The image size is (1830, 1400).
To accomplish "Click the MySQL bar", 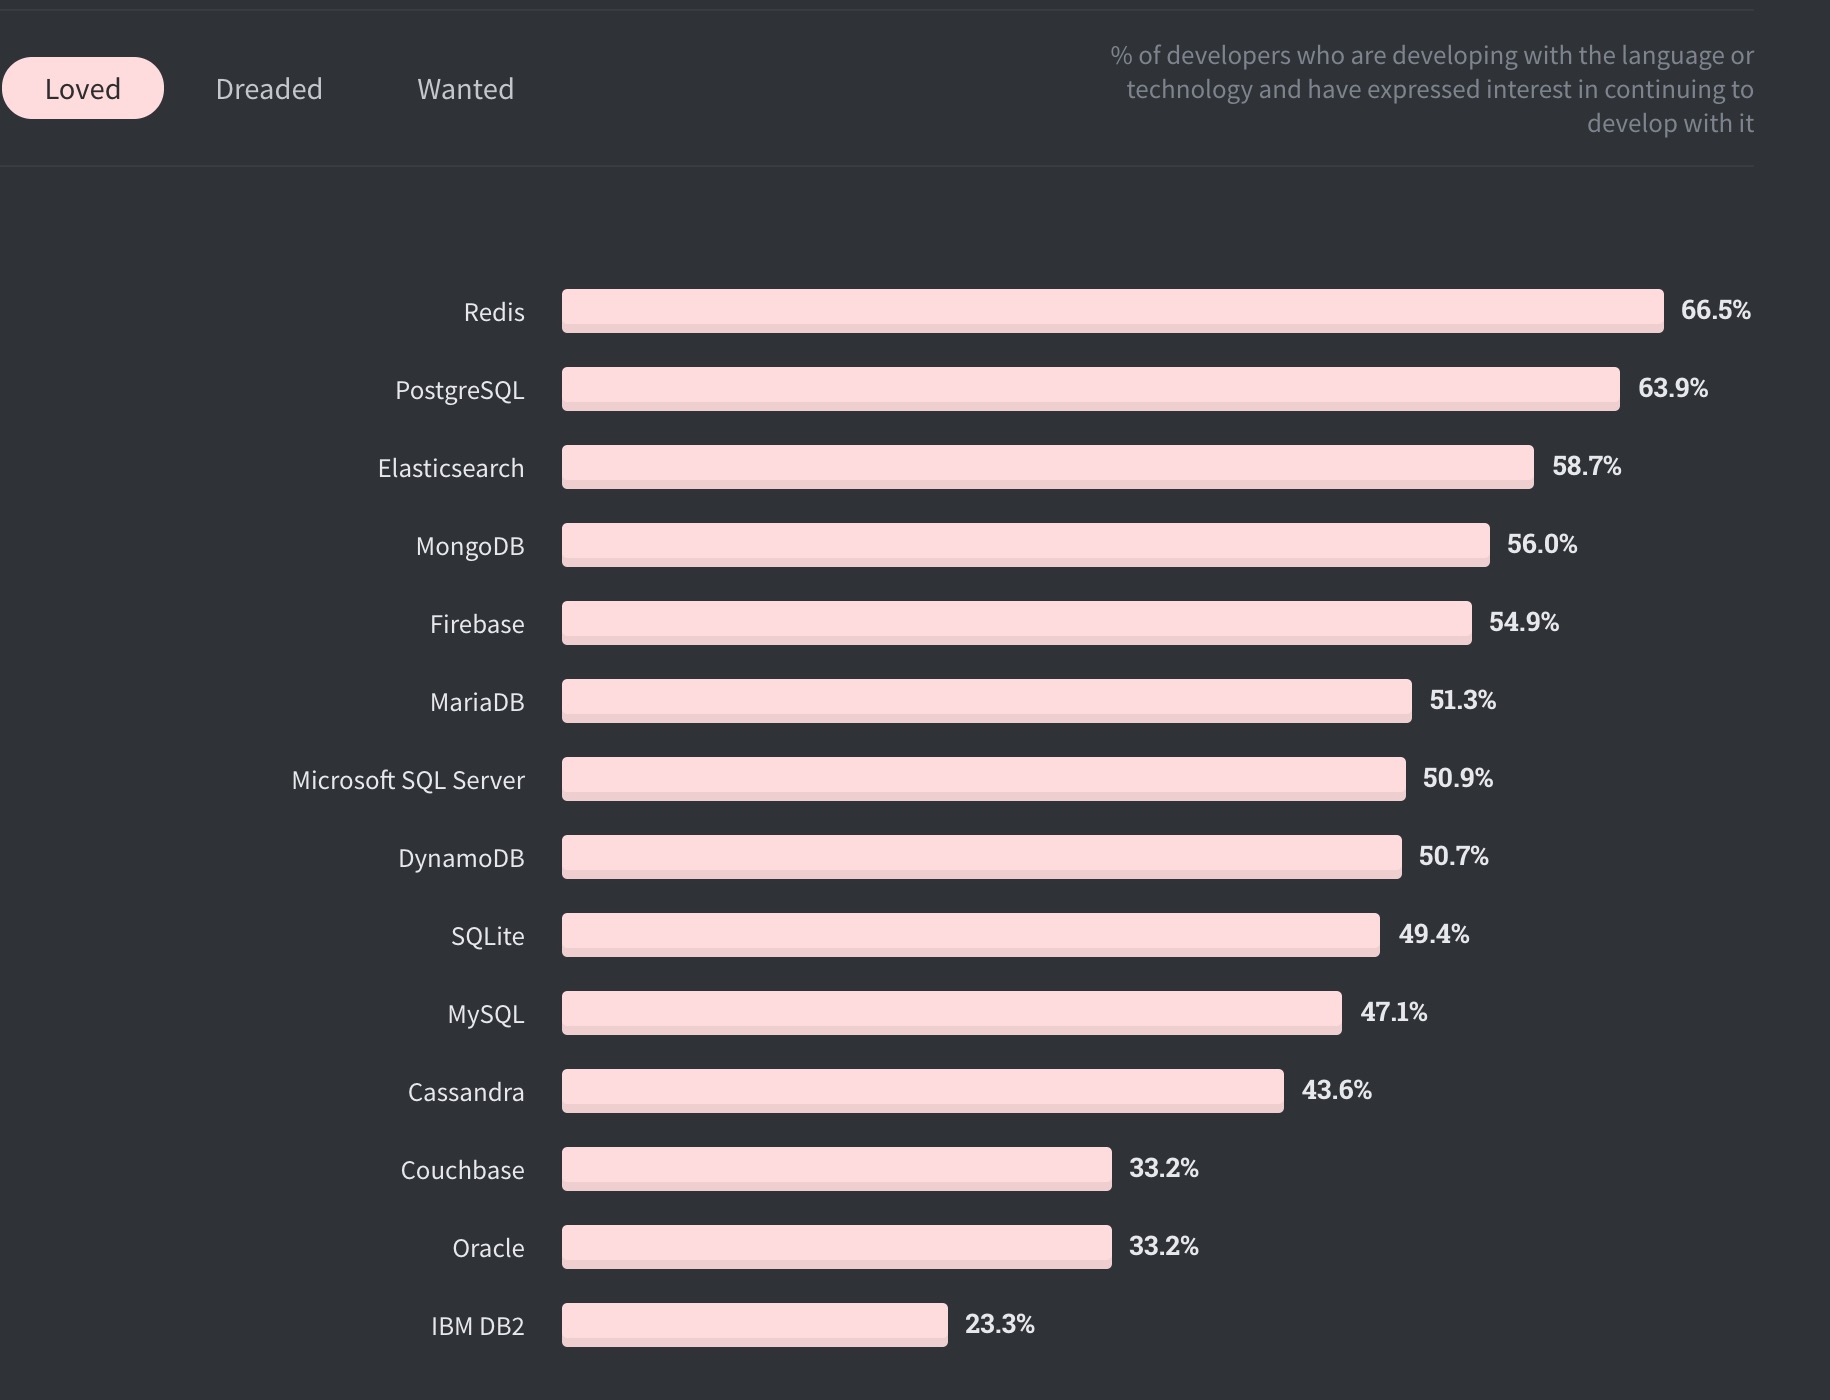I will [x=951, y=1013].
